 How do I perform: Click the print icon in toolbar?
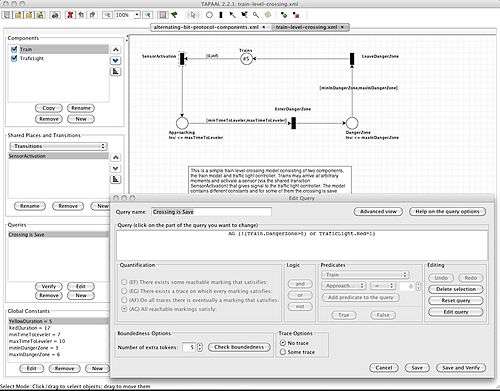coord(55,15)
